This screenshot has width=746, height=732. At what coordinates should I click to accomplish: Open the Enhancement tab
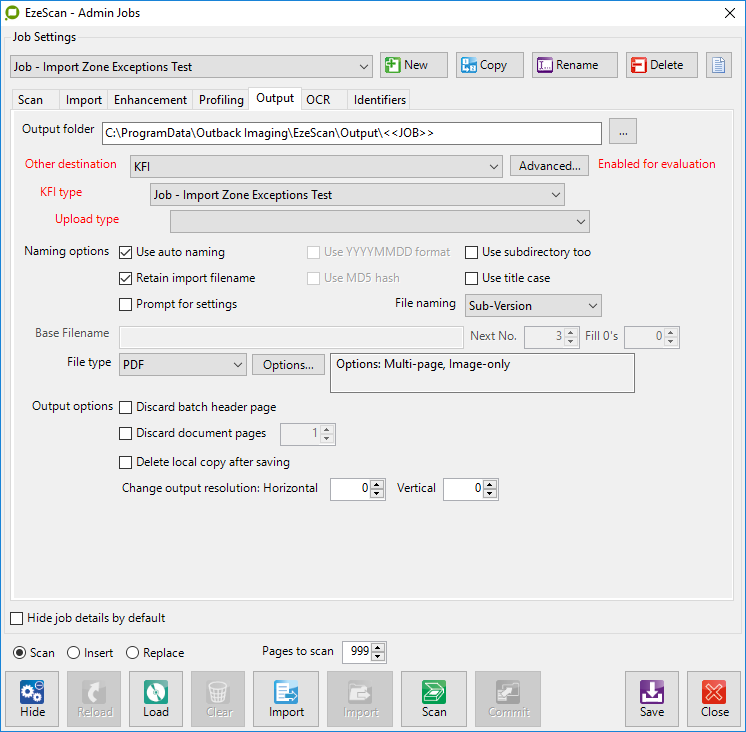click(x=150, y=100)
